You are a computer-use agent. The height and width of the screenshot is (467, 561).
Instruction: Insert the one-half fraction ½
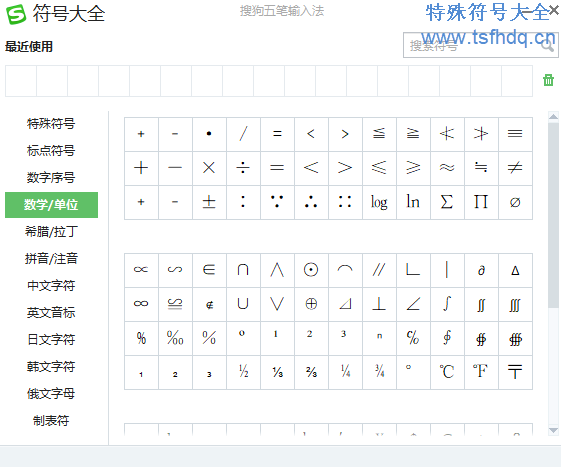[243, 372]
